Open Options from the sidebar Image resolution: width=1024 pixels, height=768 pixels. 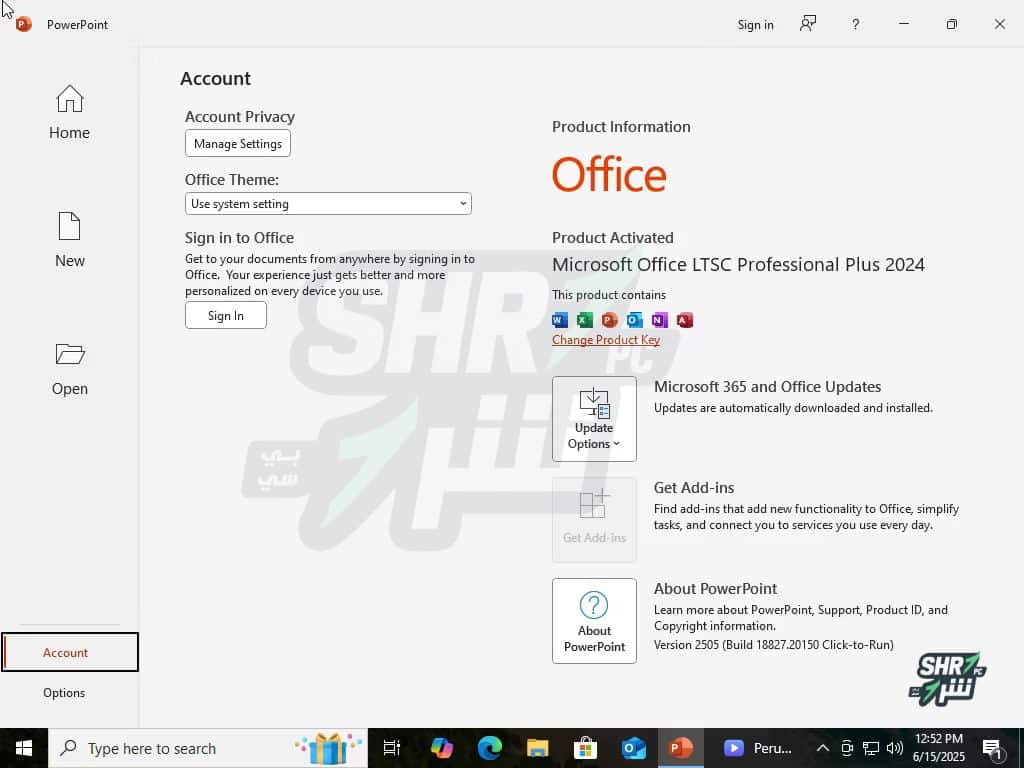(64, 692)
